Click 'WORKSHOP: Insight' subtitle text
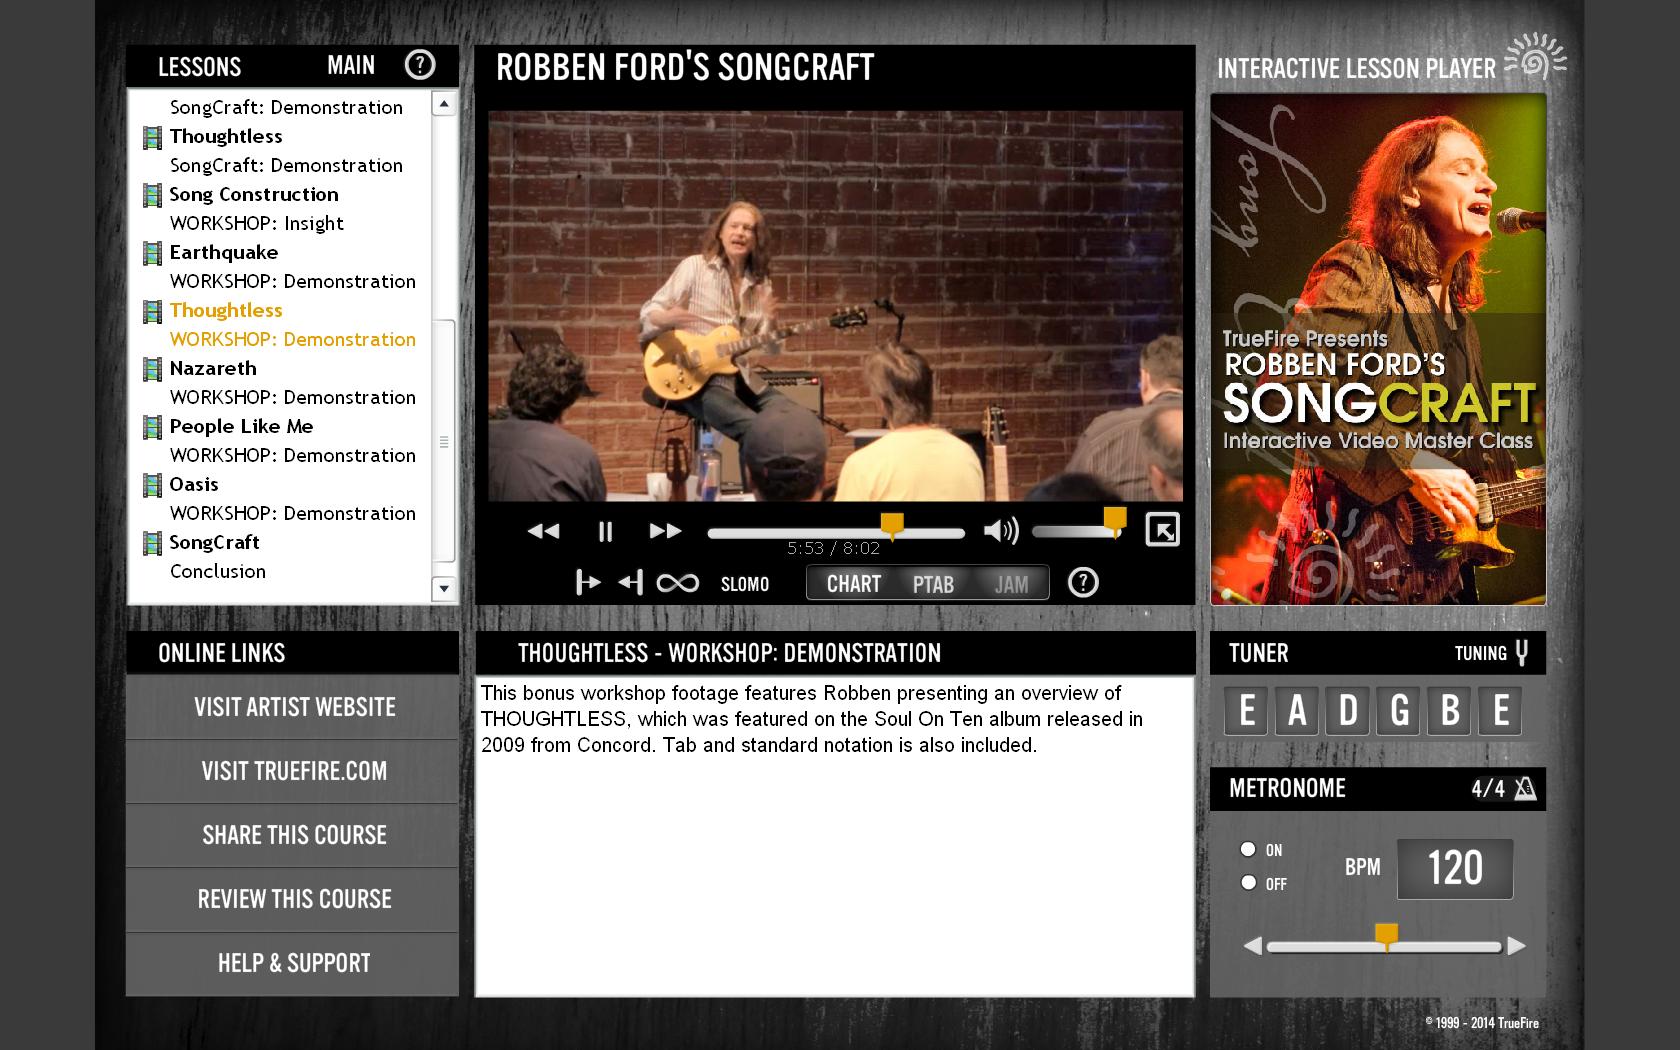The width and height of the screenshot is (1680, 1050). (257, 223)
